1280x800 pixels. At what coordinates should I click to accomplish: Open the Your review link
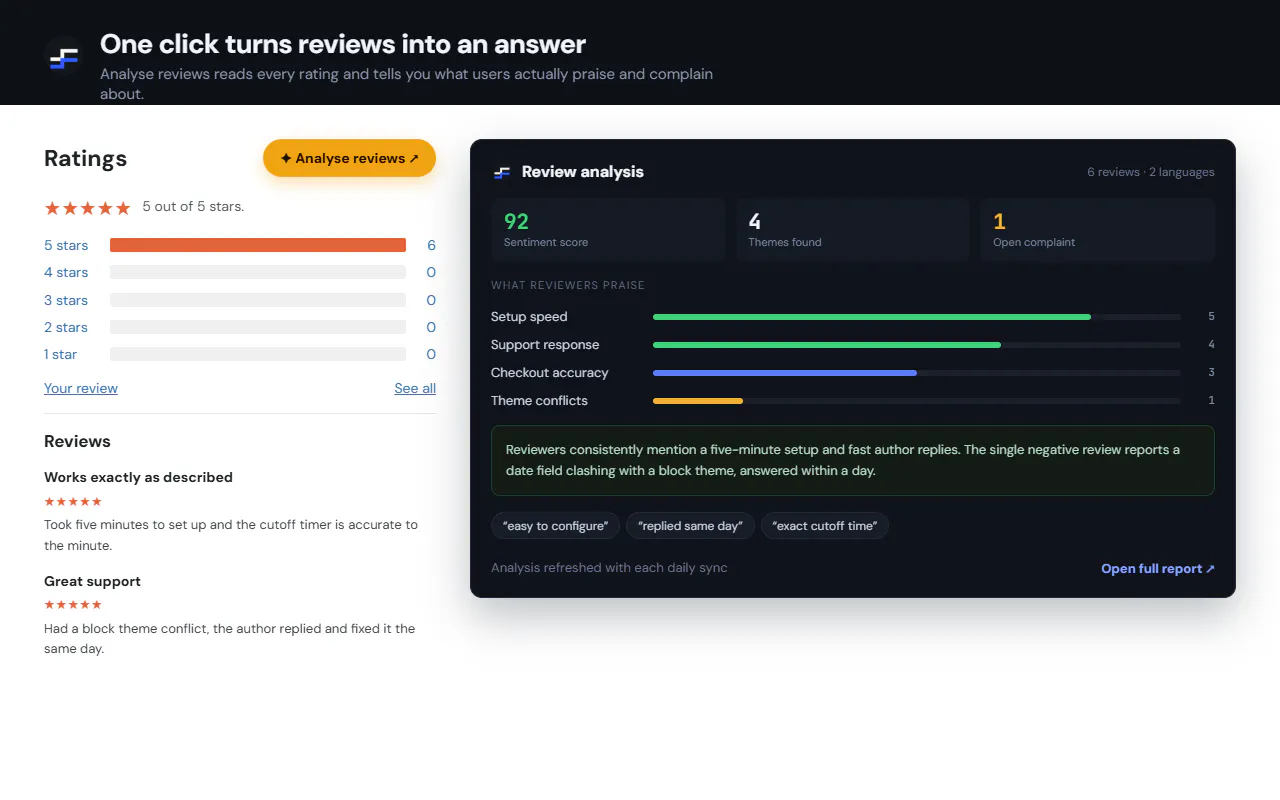click(x=81, y=388)
